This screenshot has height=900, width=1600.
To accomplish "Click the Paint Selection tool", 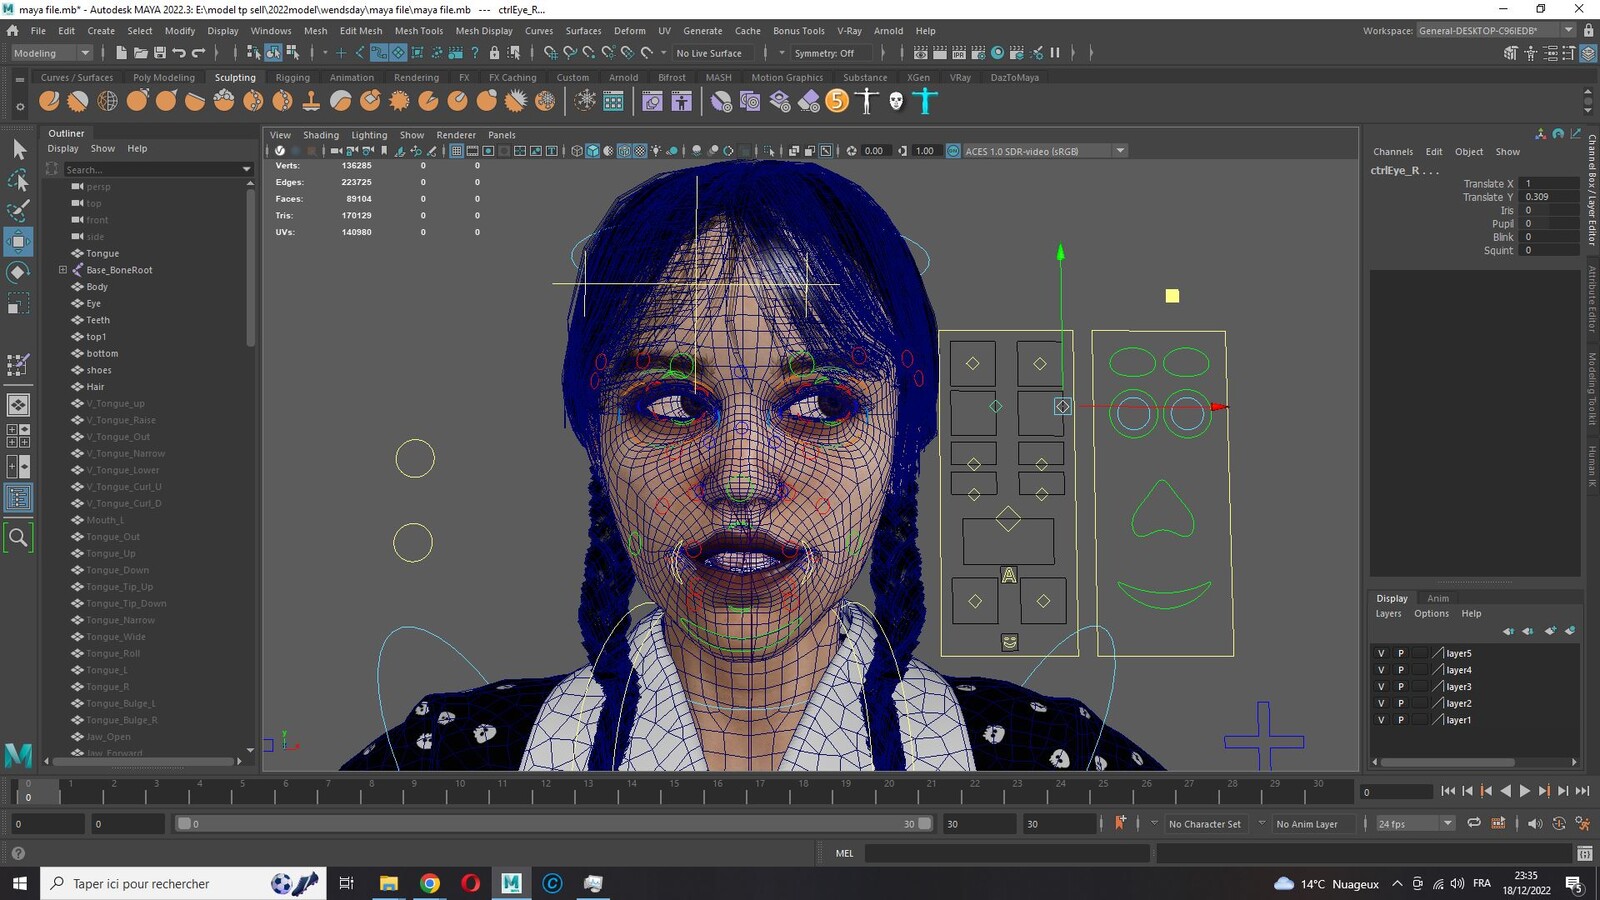I will coord(18,210).
